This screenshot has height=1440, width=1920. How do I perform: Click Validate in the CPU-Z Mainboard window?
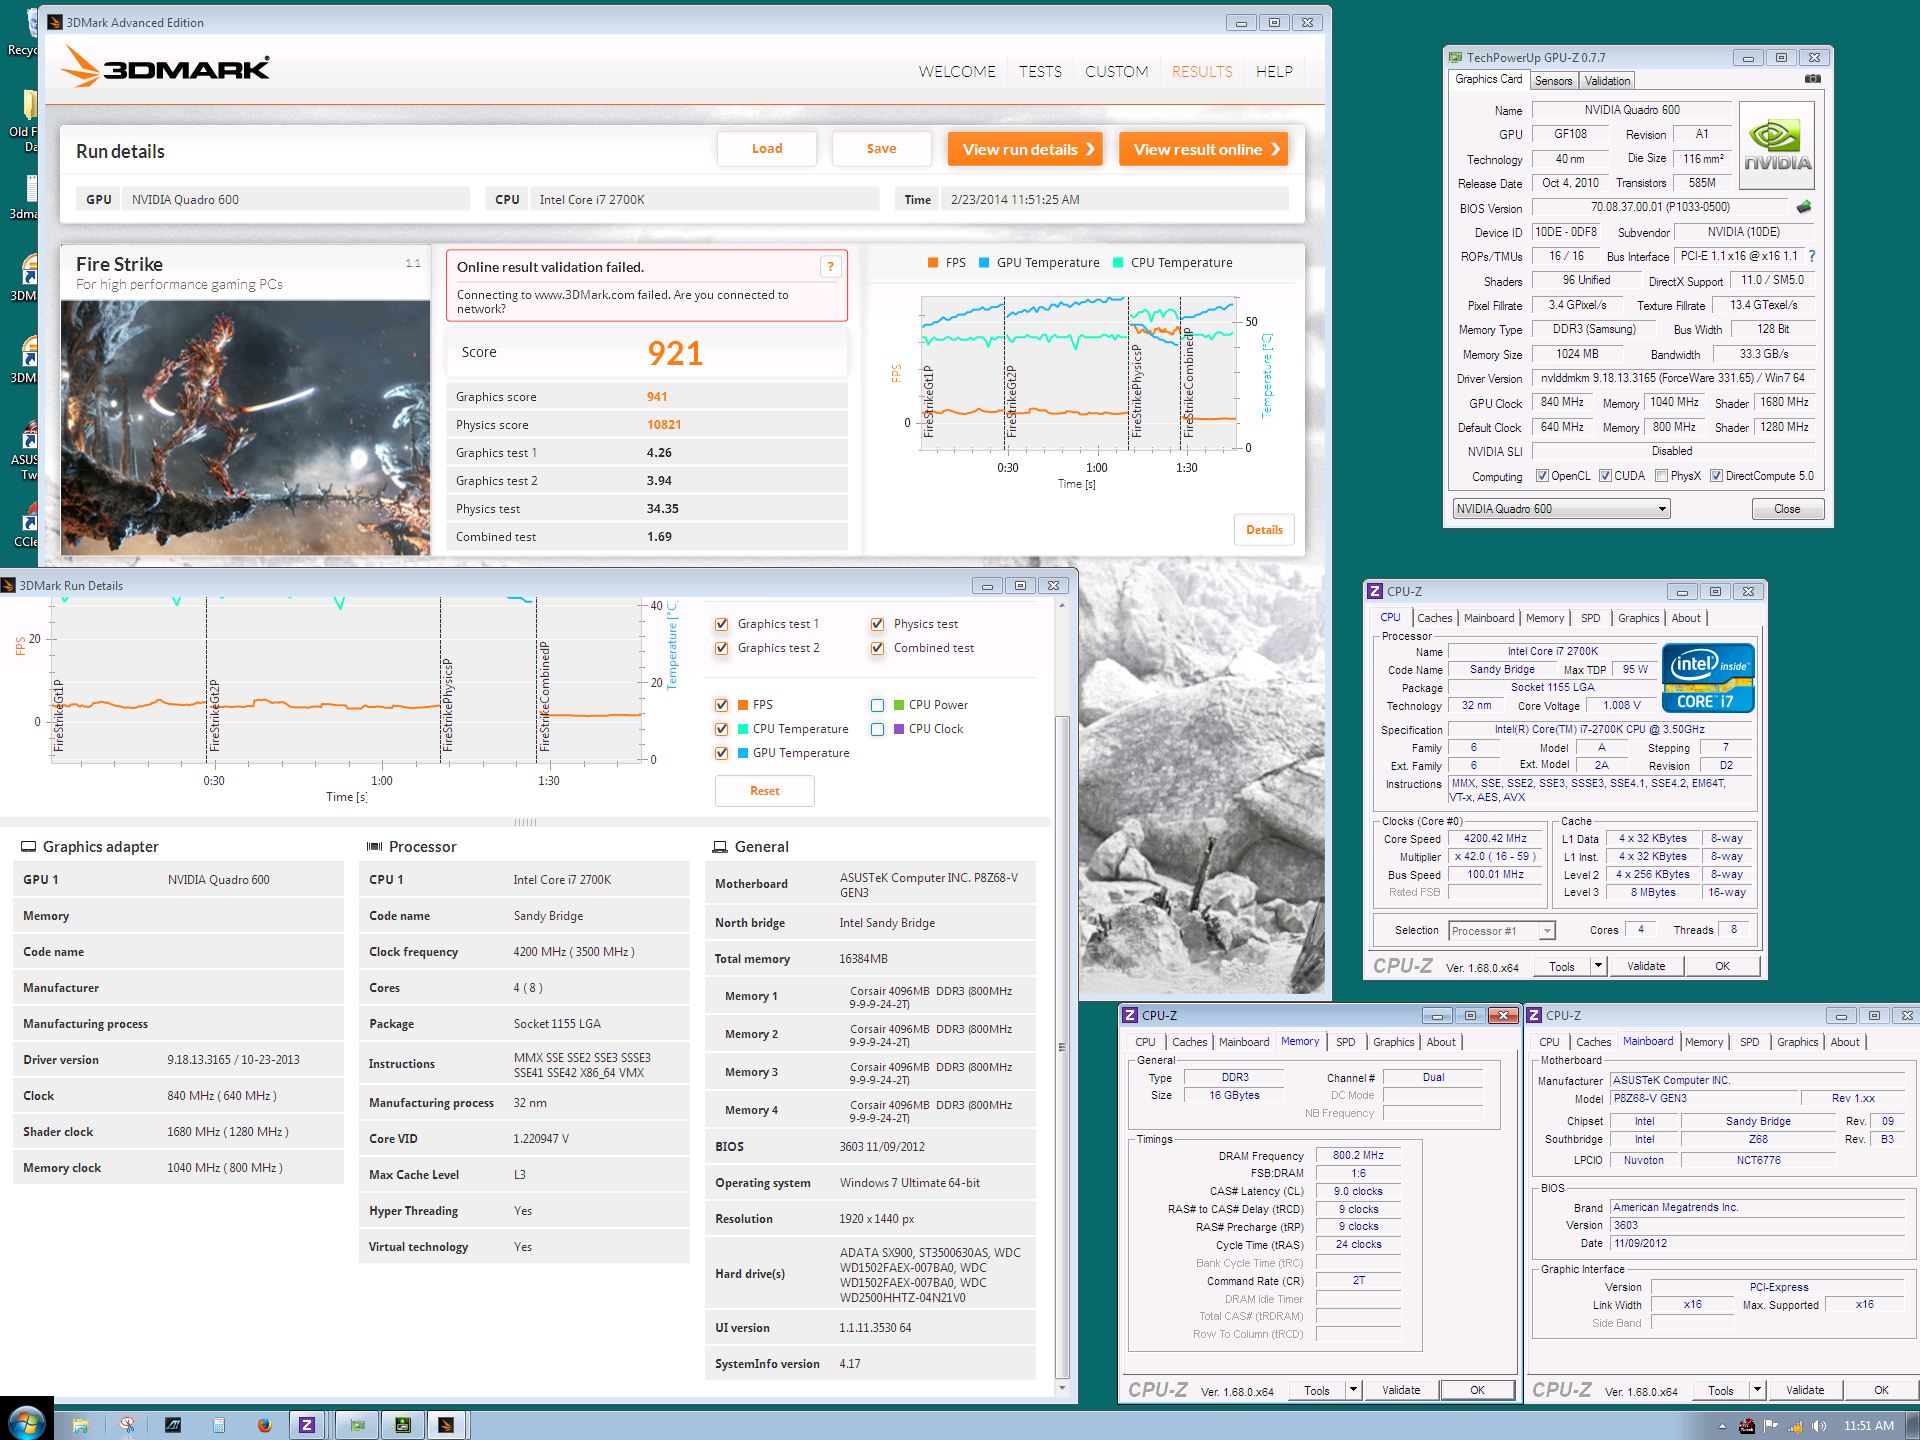tap(1805, 1390)
